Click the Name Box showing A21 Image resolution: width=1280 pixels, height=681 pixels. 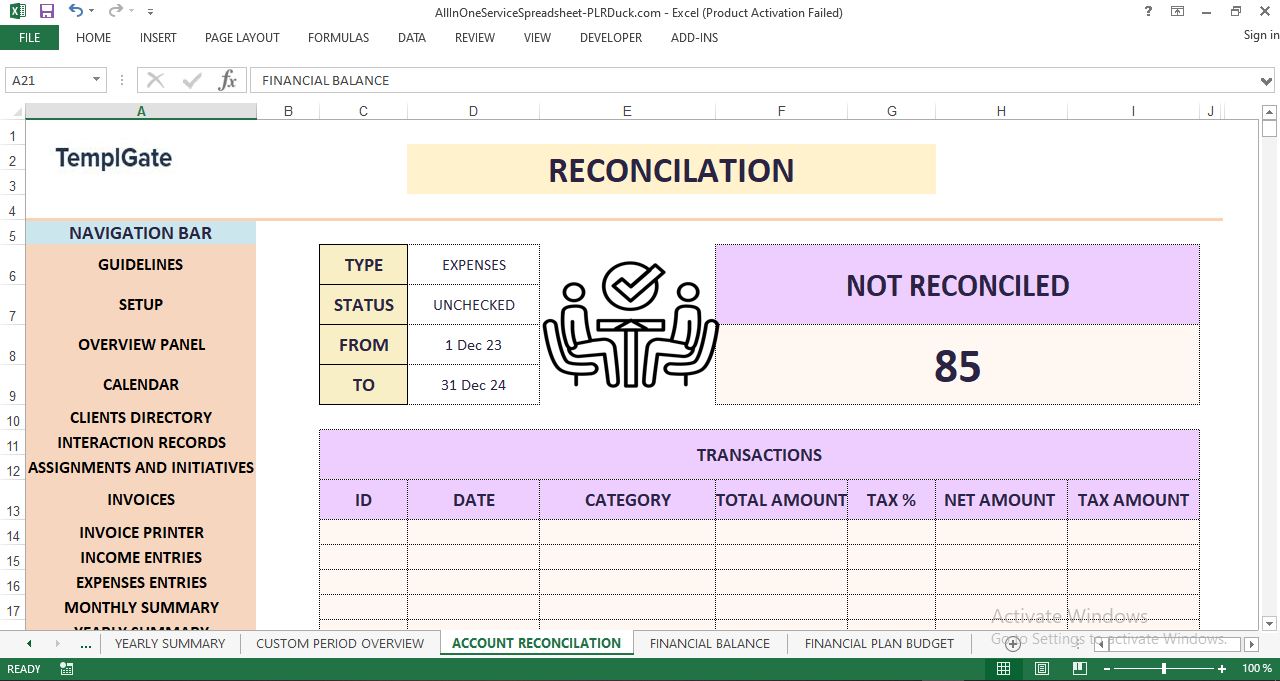[48, 80]
